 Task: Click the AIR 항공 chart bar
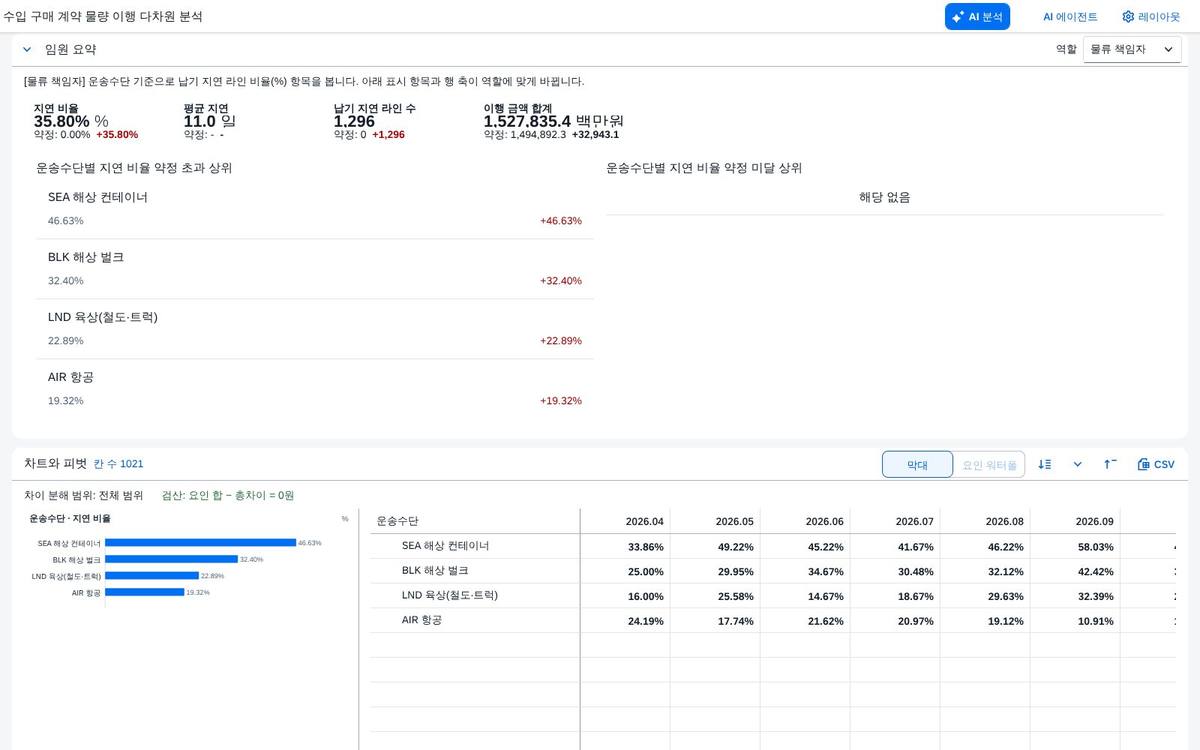point(145,592)
